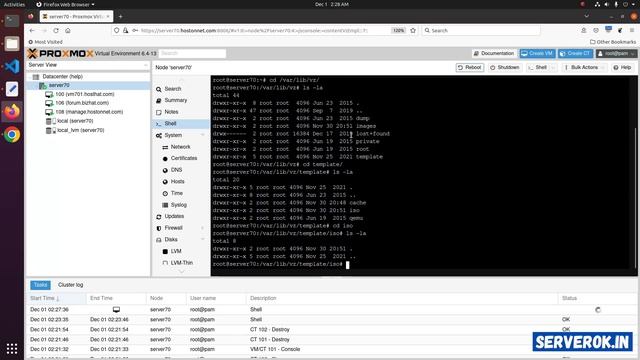Open the Terminal app in the dock
Viewport: 640px width, 360px height.
(12, 20)
